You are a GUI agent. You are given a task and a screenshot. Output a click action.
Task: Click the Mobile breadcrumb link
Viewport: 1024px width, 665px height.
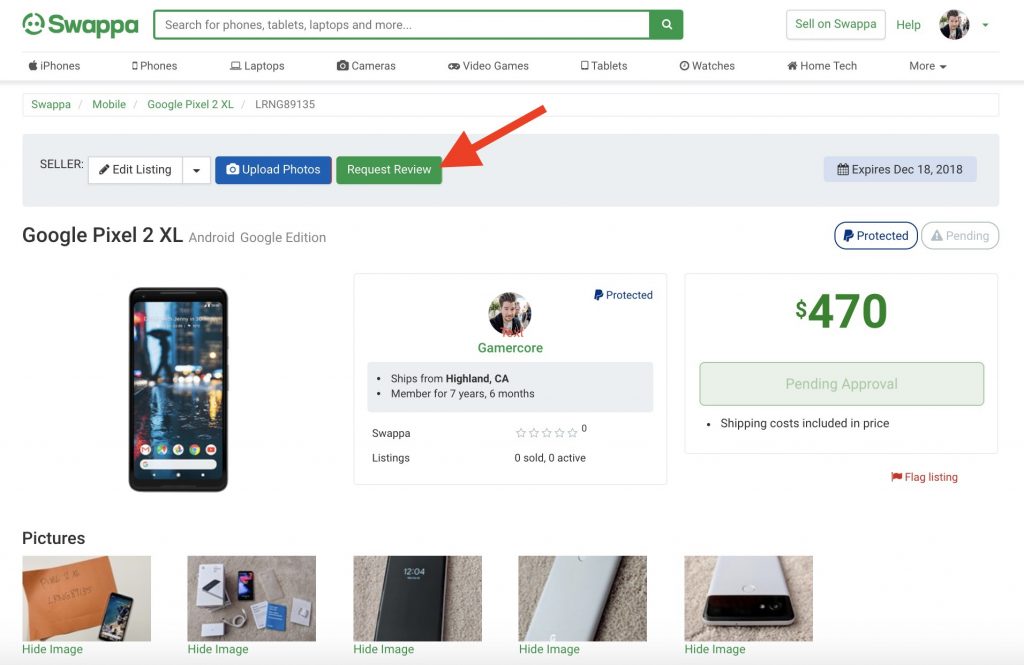tap(109, 105)
